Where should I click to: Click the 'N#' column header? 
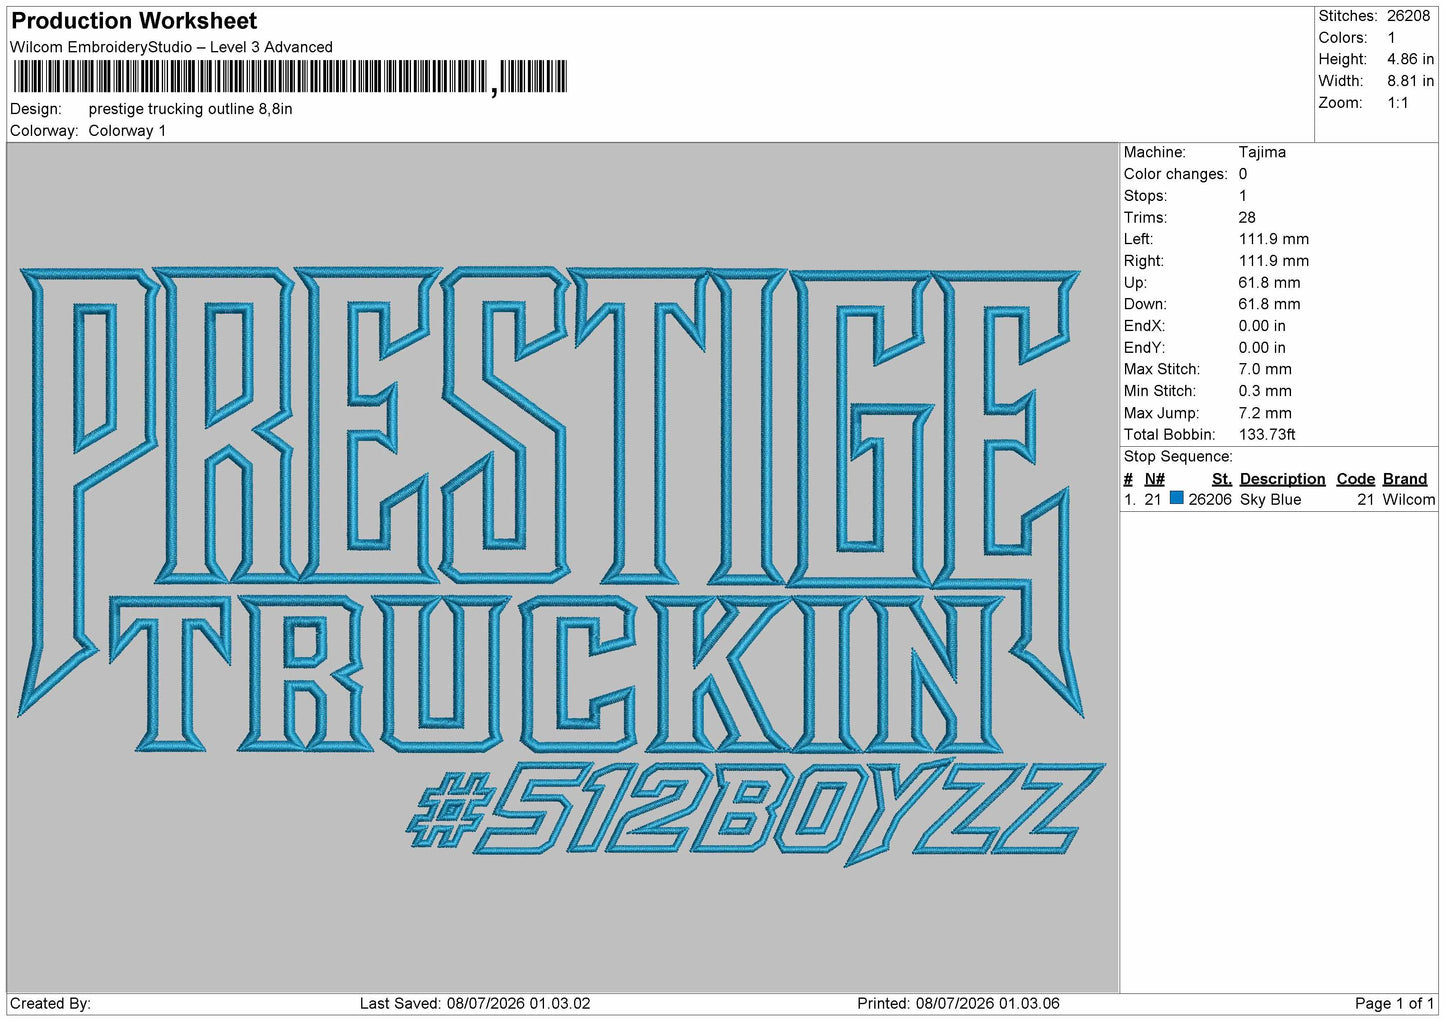pyautogui.click(x=1155, y=479)
